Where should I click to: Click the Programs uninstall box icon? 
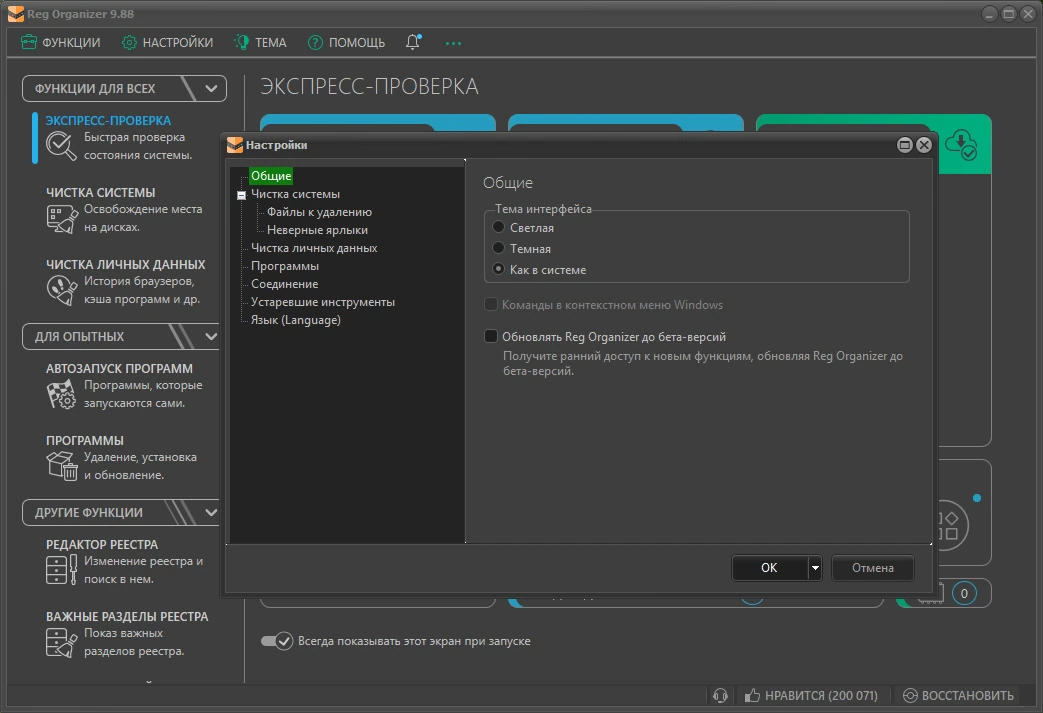click(x=62, y=466)
